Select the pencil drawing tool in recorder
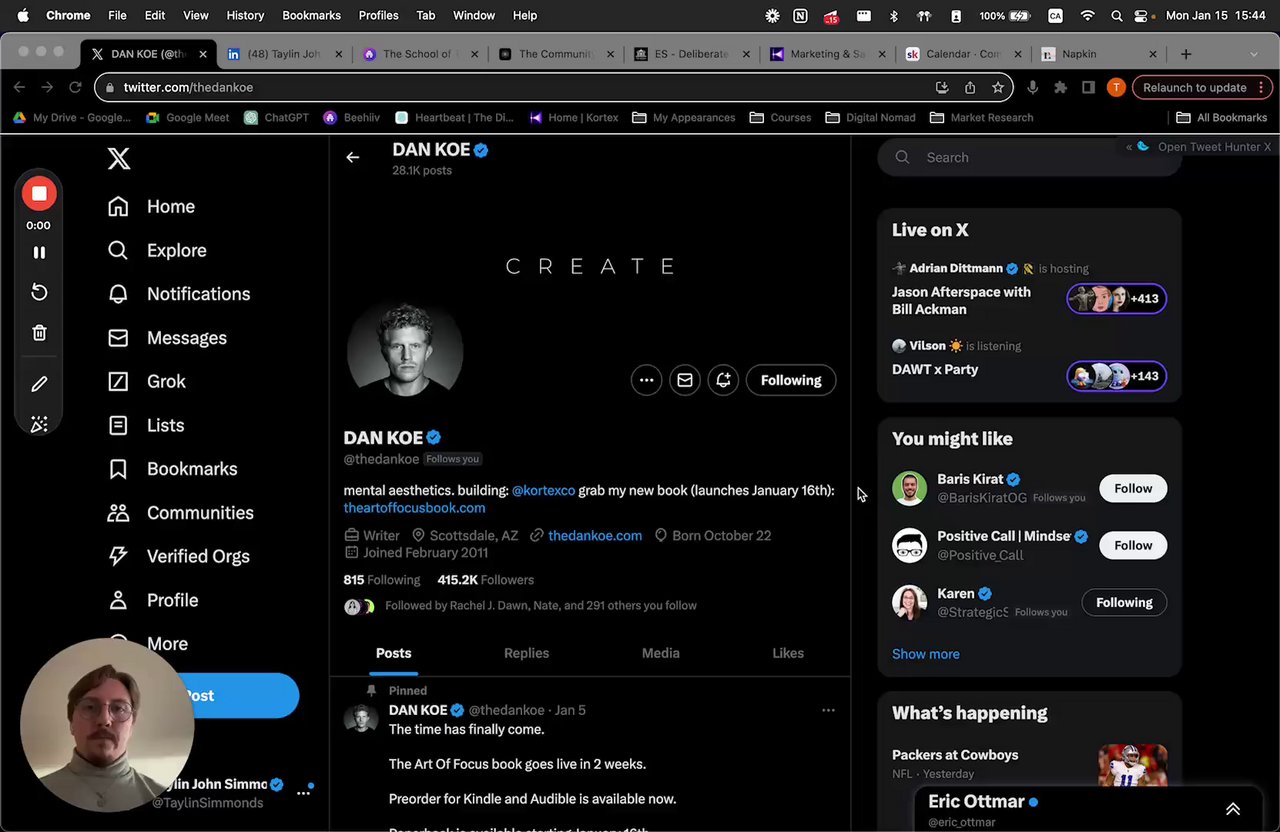 pos(39,384)
